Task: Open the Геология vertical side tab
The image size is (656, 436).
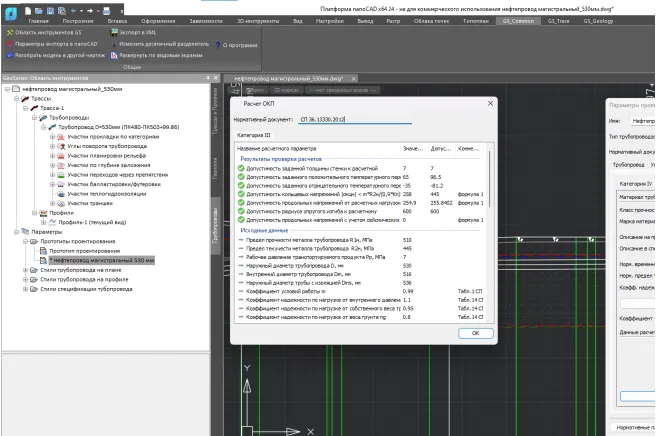Action: (x=214, y=168)
